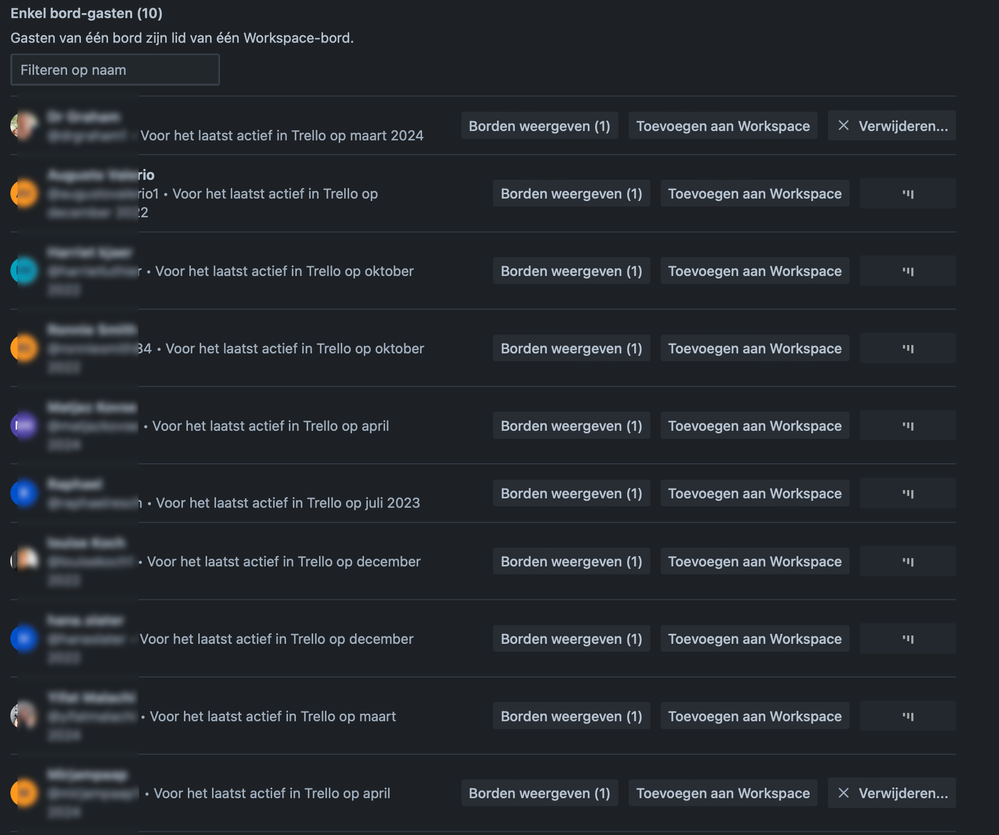
Task: Click loading spinner button in teal avatar row
Action: (x=907, y=271)
